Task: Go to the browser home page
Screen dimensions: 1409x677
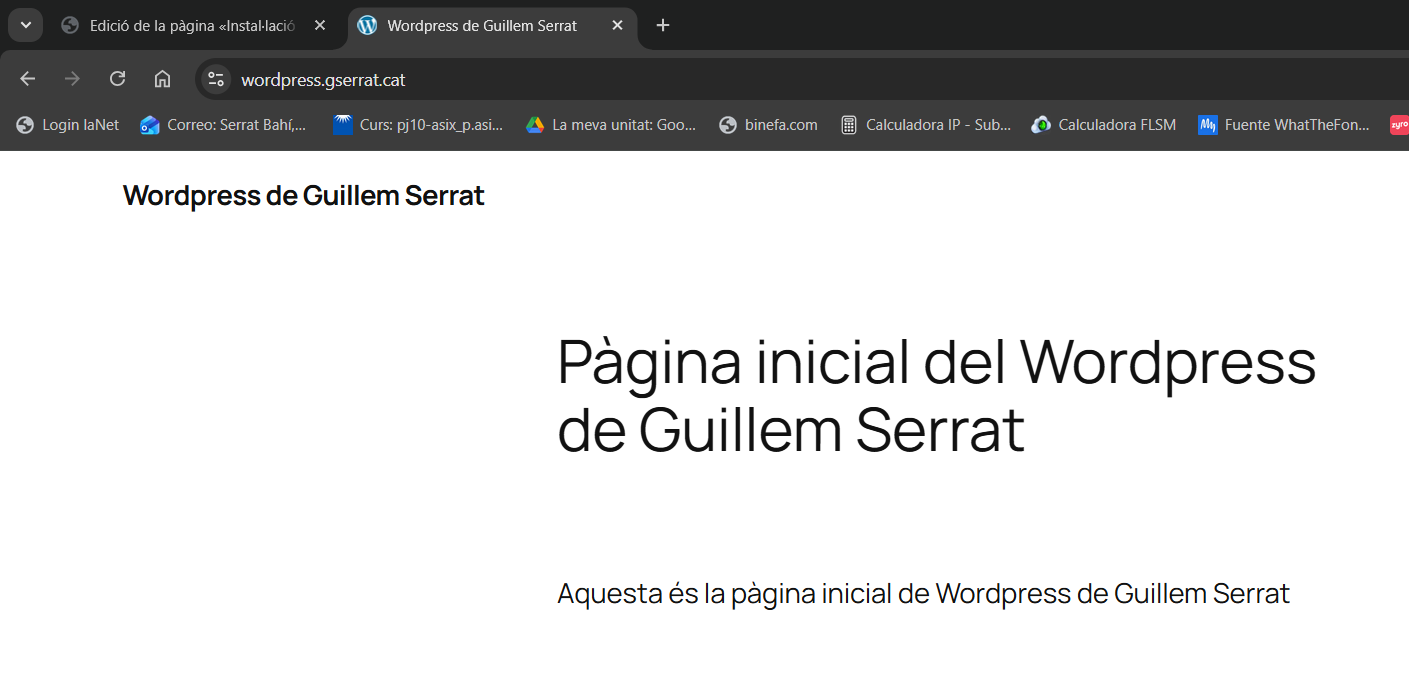Action: click(162, 79)
